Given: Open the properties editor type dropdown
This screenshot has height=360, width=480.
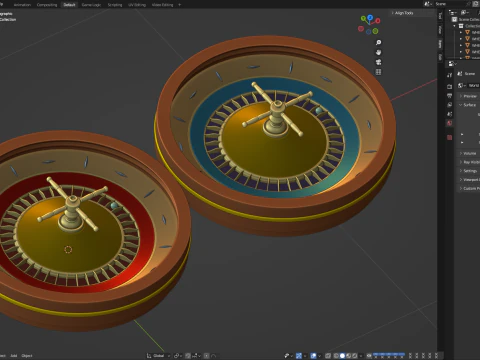Looking at the screenshot, I should 452,63.
